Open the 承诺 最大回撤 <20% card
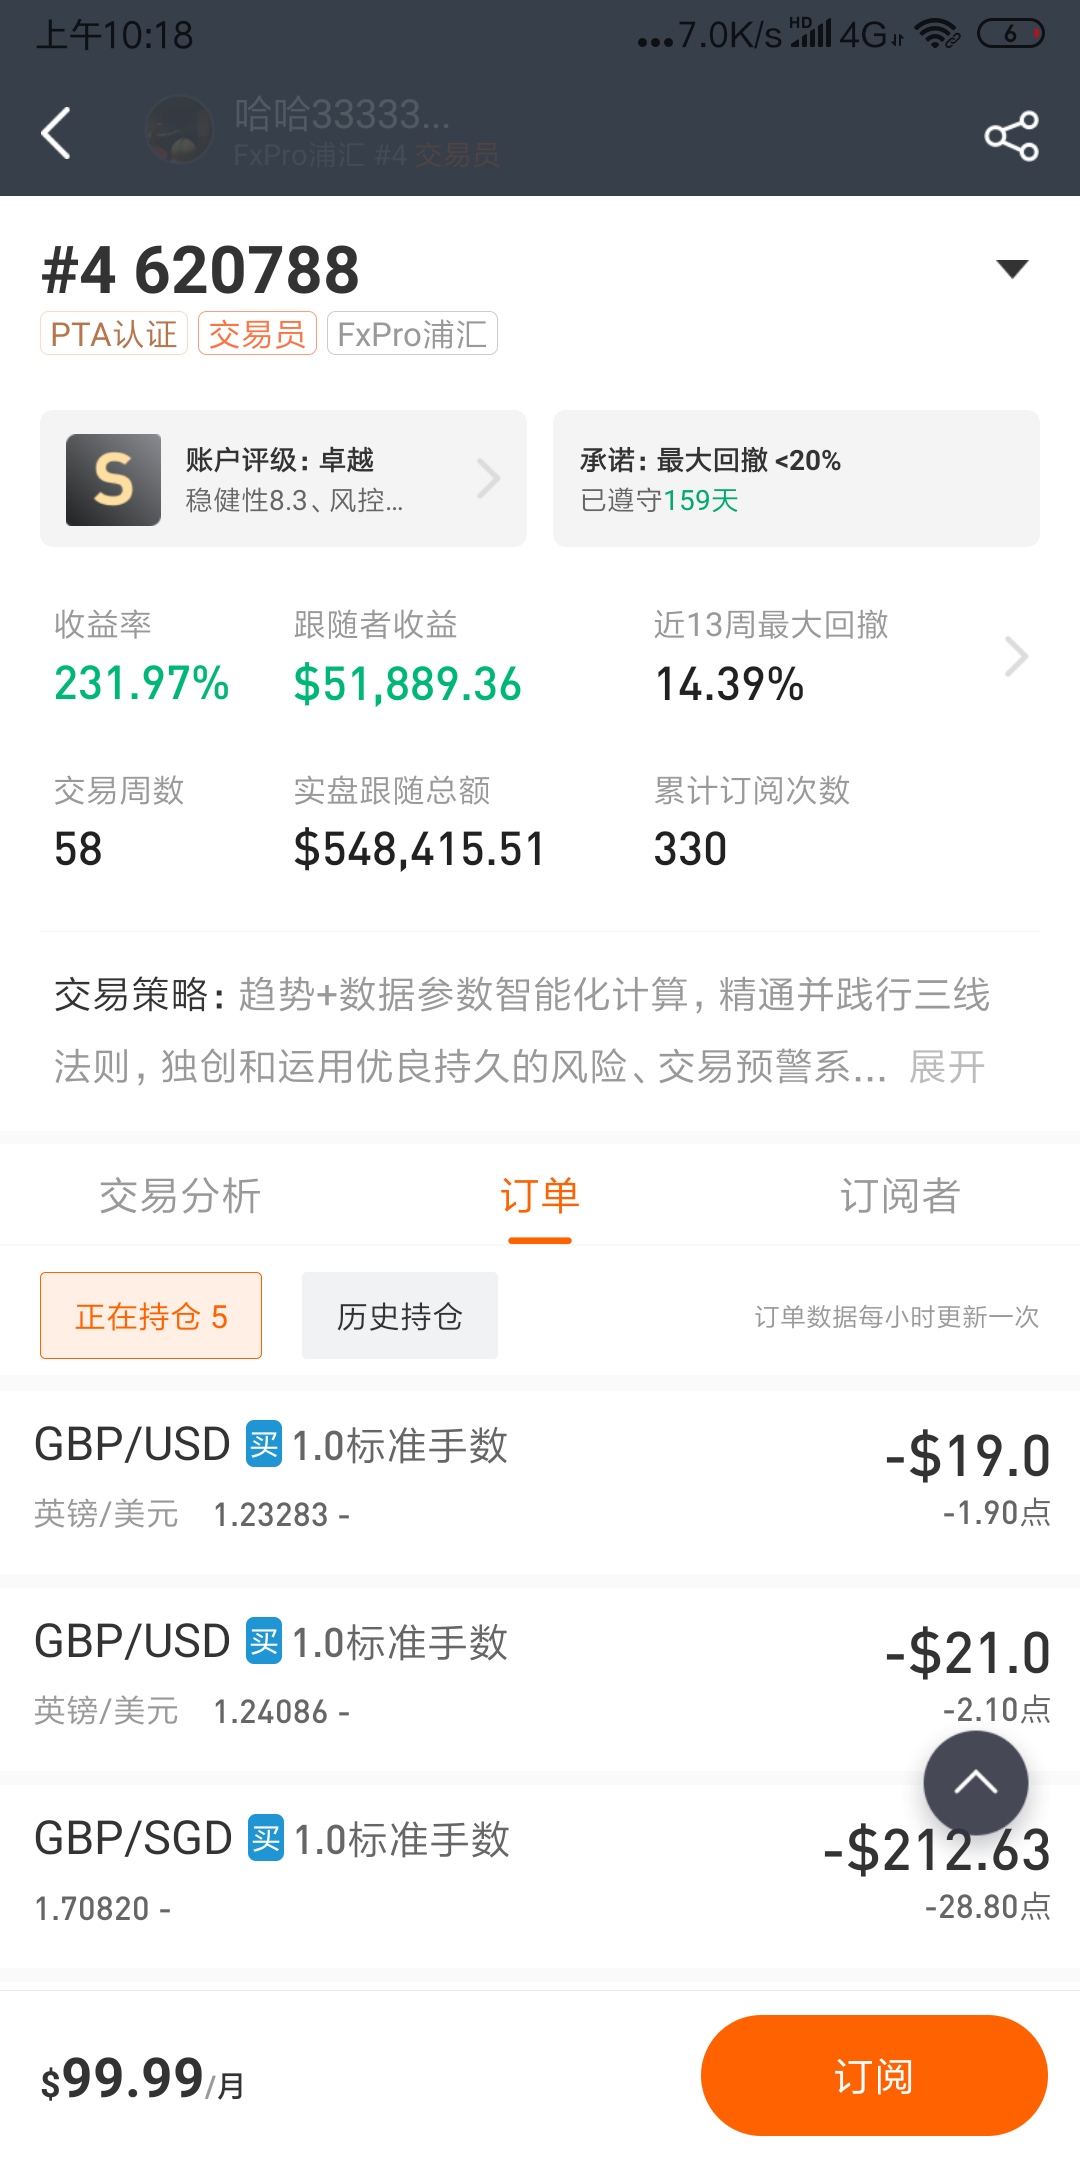 click(x=796, y=479)
